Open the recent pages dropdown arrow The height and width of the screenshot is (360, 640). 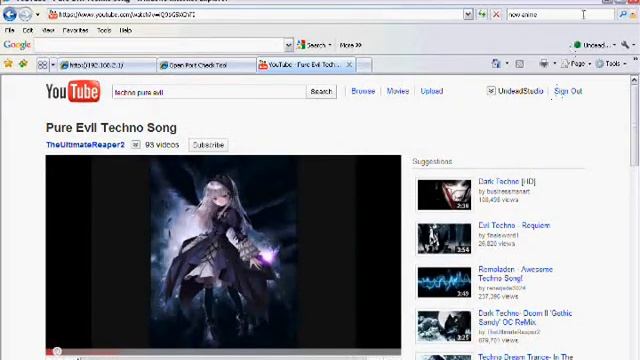(38, 15)
